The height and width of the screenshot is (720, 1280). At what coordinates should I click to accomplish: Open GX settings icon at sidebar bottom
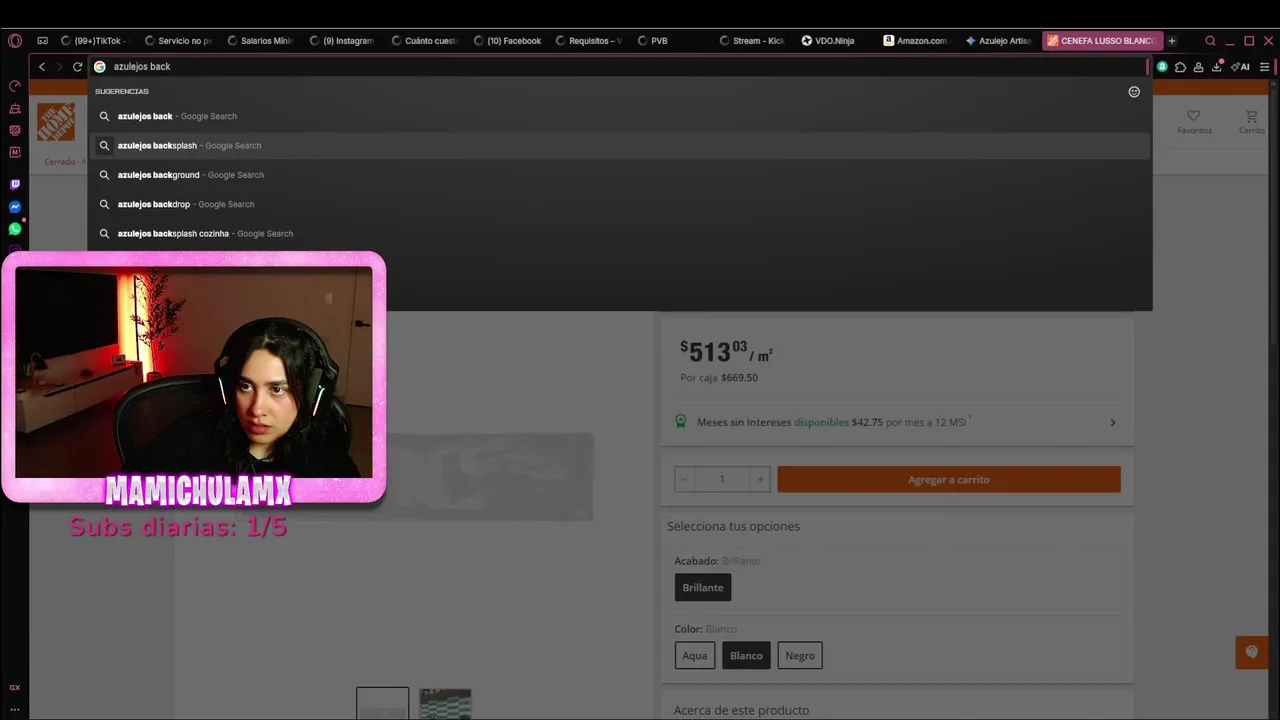tap(15, 688)
